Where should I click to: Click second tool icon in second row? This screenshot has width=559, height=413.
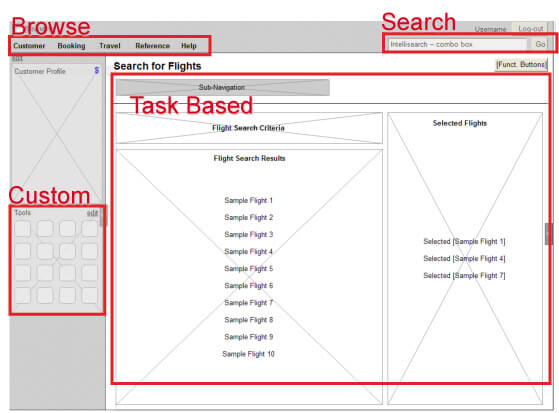click(45, 251)
